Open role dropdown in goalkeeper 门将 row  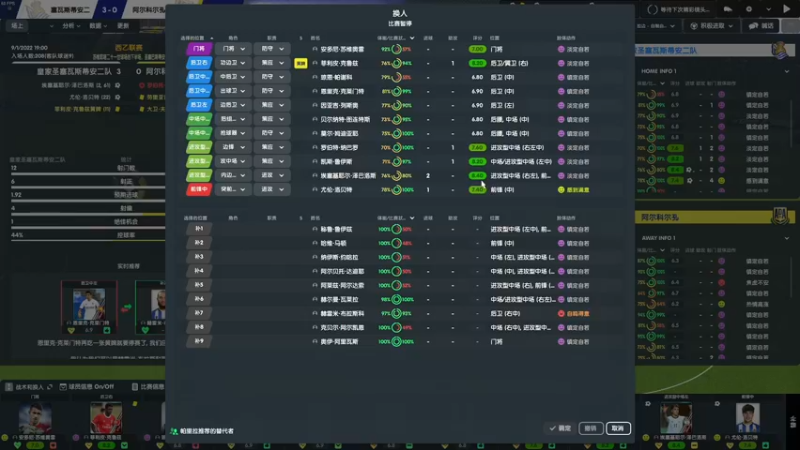click(x=233, y=49)
